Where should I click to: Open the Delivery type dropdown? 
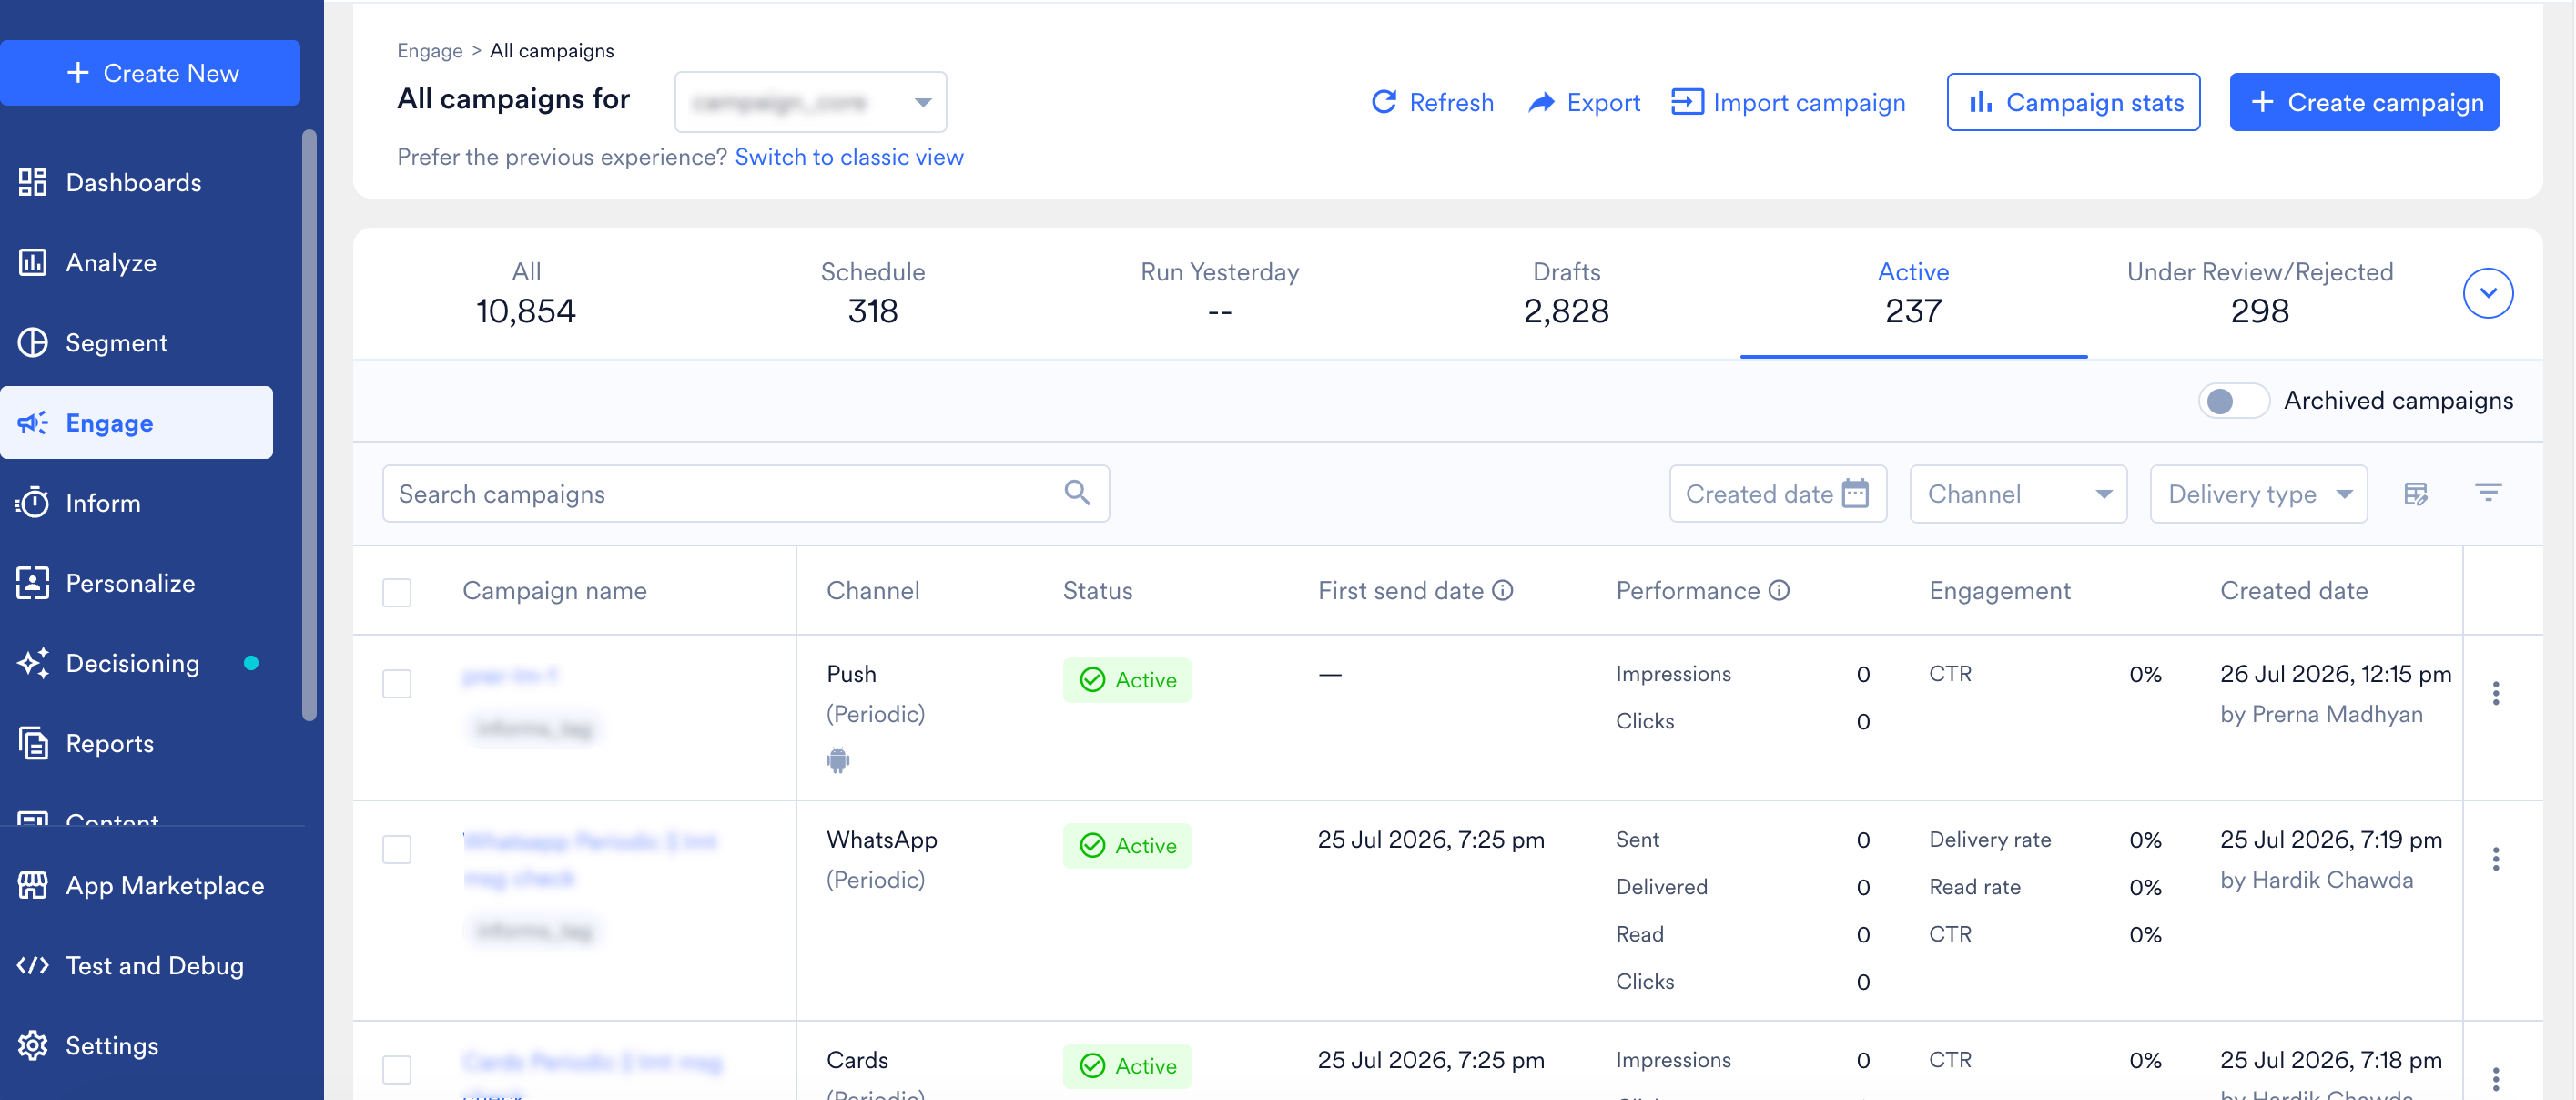[x=2258, y=494]
